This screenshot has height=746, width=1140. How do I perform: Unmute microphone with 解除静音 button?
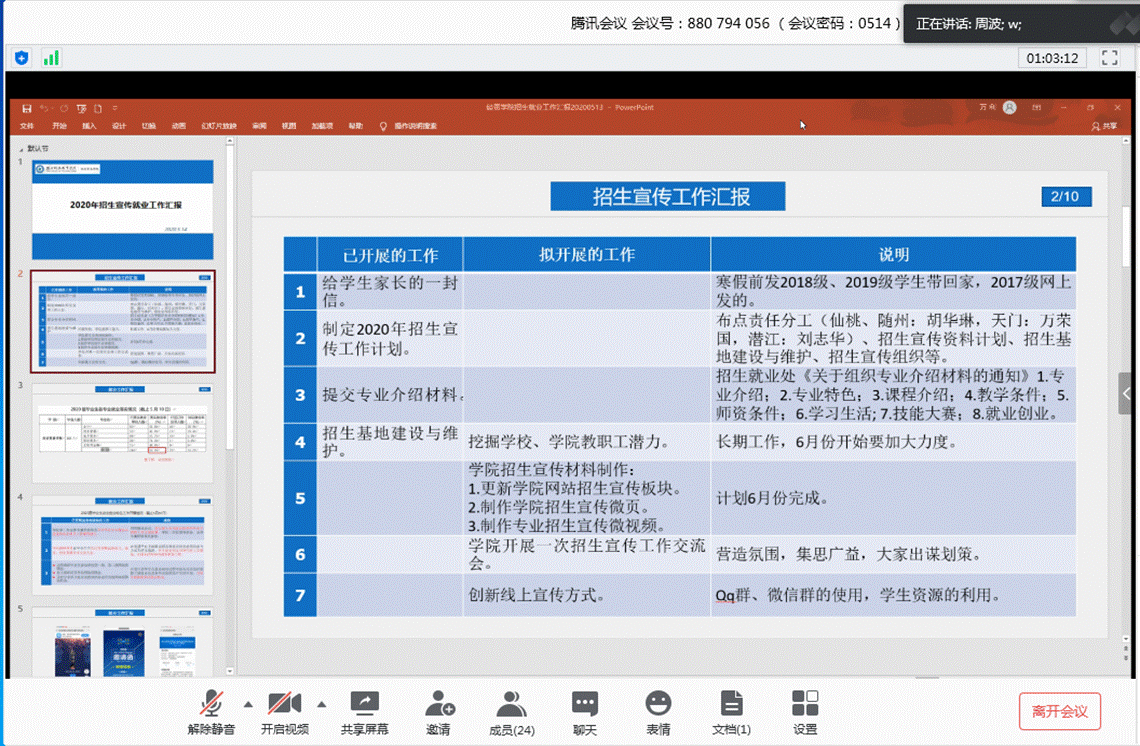tap(212, 712)
